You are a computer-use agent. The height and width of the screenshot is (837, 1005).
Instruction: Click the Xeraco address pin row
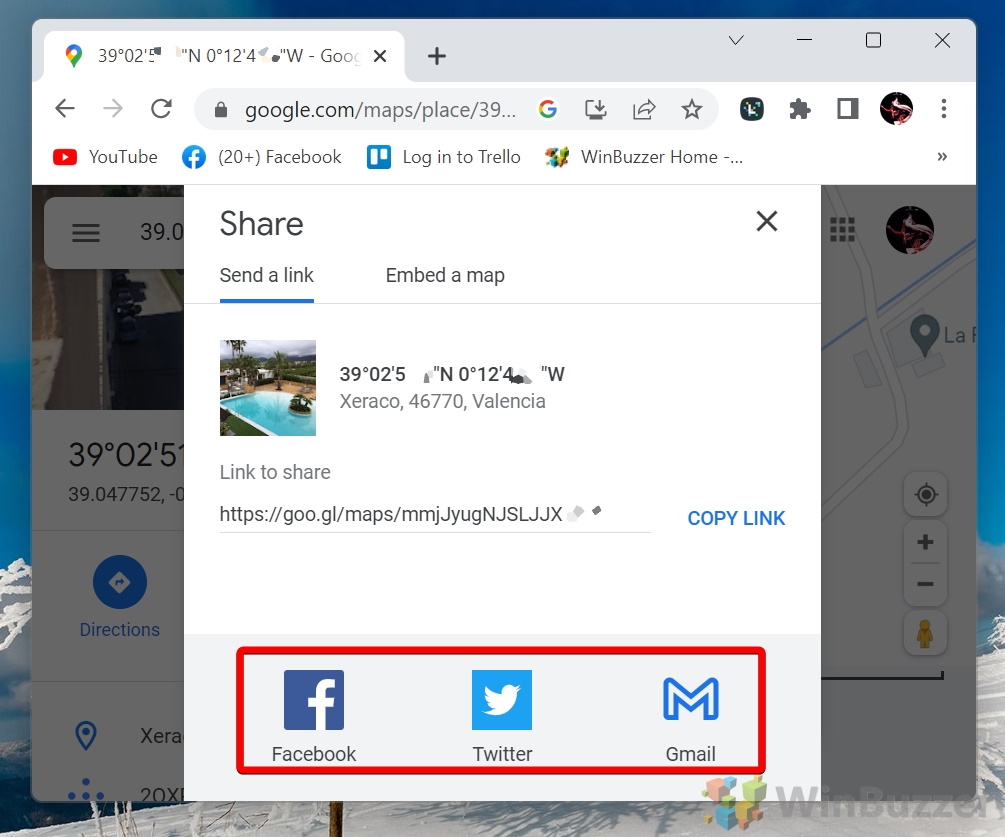pos(108,736)
